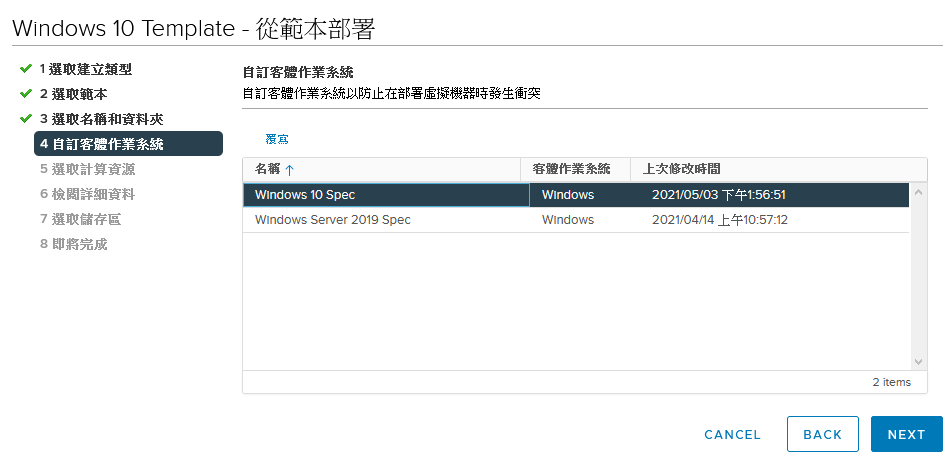Screen dimensions: 951x468
Task: Select step 4 自訂客體作業系統
Action: click(129, 144)
